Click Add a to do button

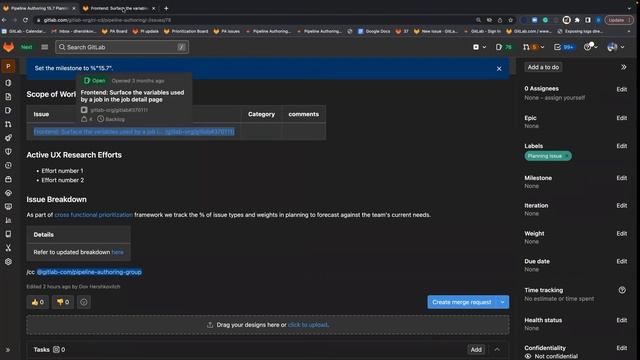(x=543, y=67)
